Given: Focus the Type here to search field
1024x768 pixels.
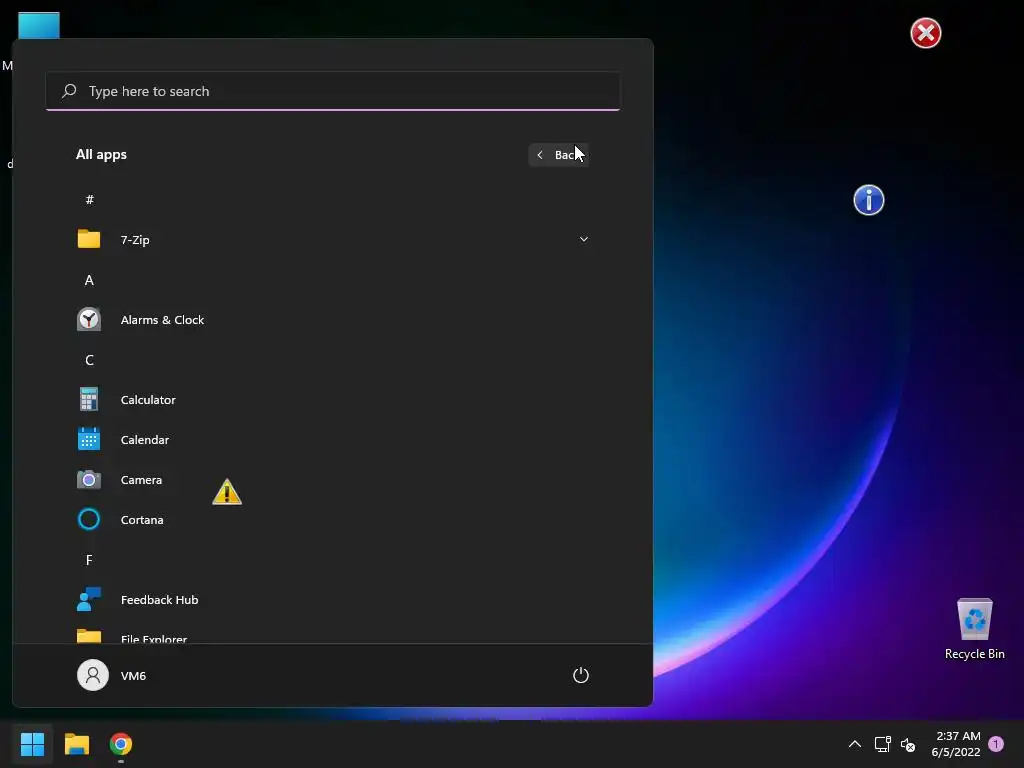Looking at the screenshot, I should pyautogui.click(x=333, y=91).
